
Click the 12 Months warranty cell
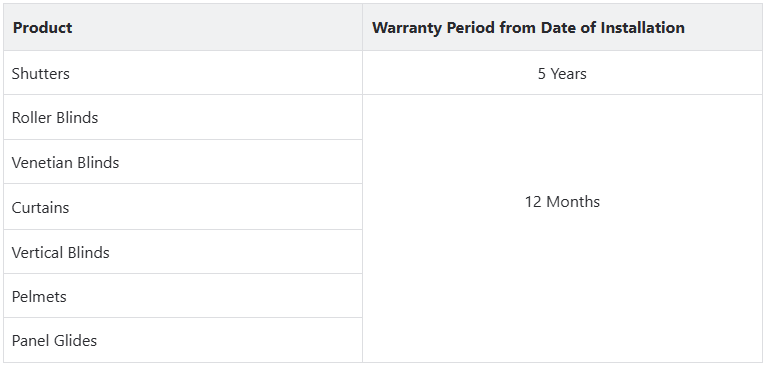click(x=562, y=229)
